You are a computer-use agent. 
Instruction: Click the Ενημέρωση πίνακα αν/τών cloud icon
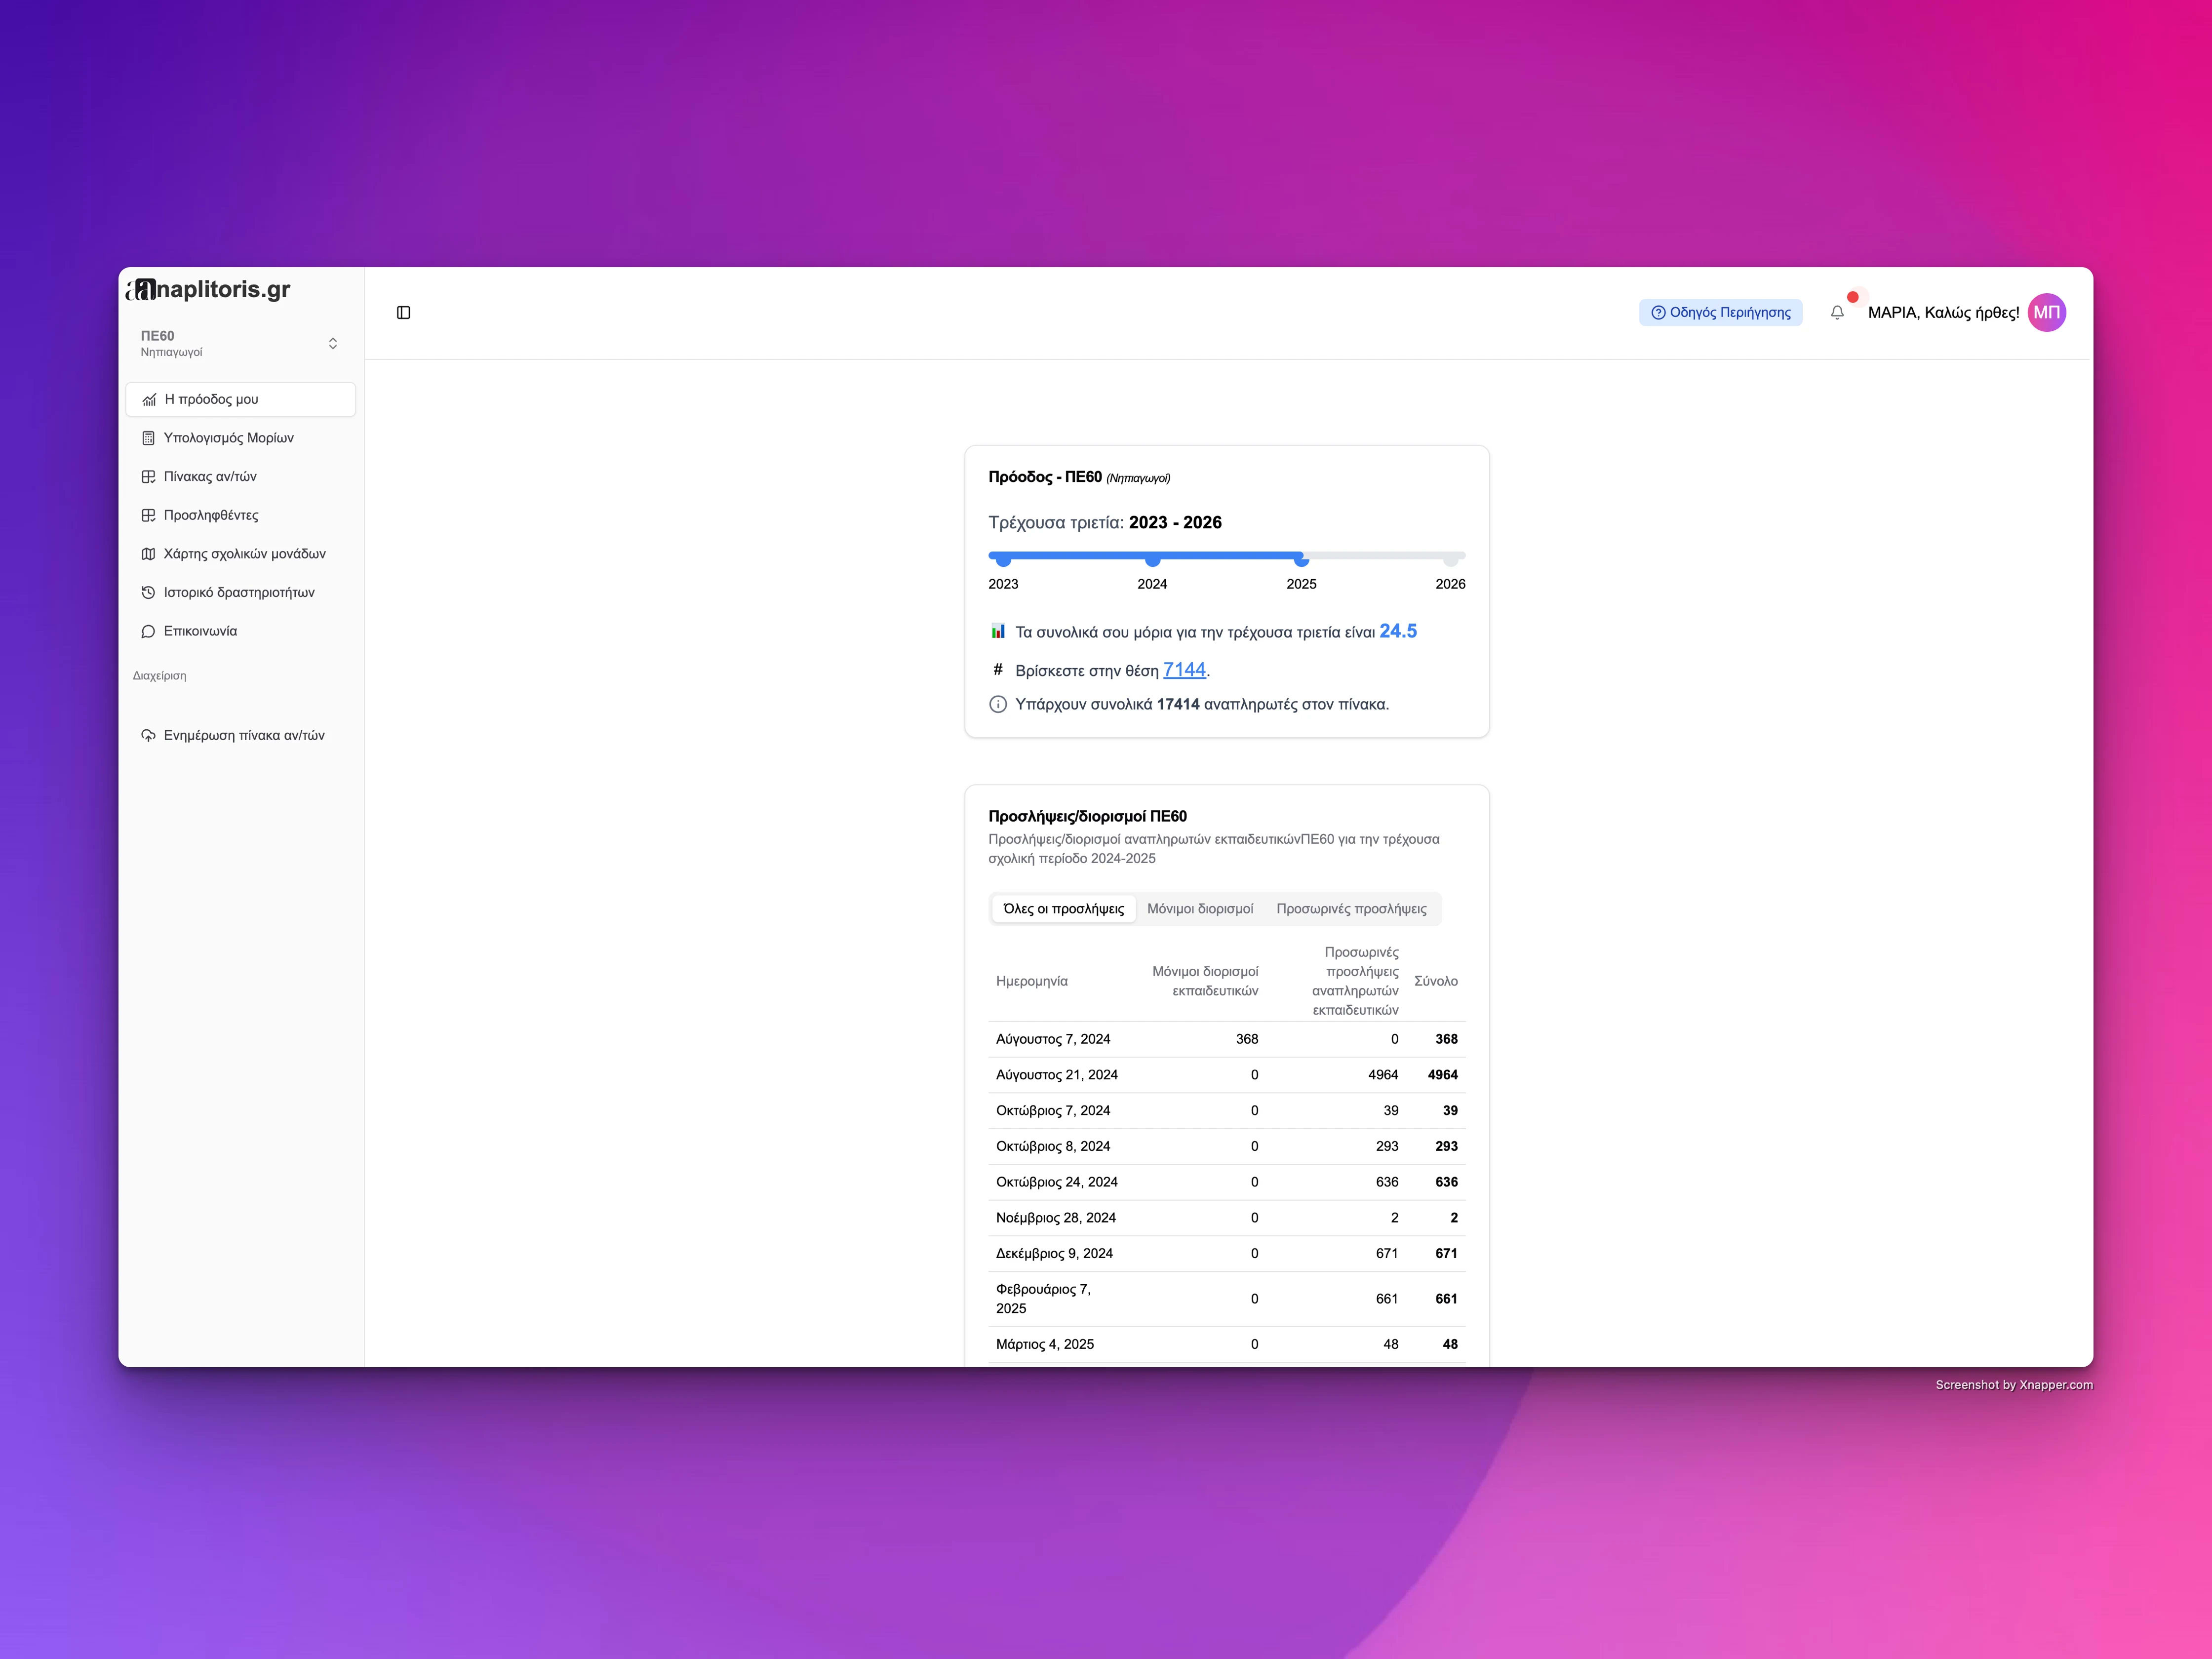pyautogui.click(x=148, y=735)
